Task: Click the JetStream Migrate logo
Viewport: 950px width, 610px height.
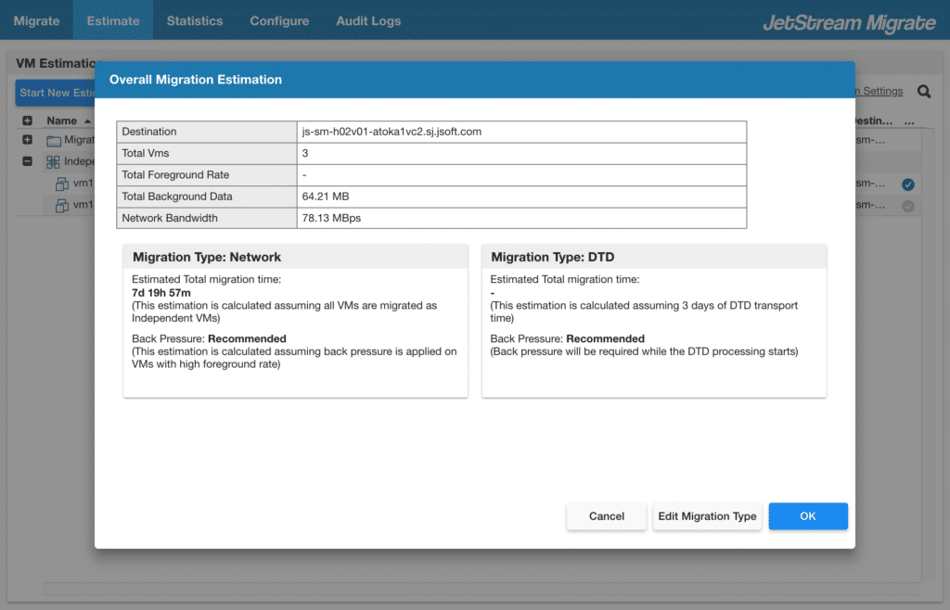Action: [849, 22]
